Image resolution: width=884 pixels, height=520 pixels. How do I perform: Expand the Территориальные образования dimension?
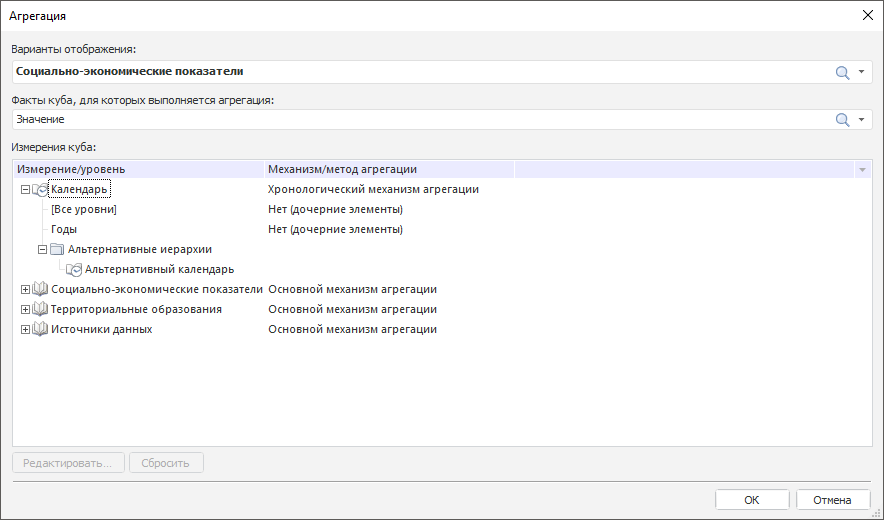click(x=26, y=309)
